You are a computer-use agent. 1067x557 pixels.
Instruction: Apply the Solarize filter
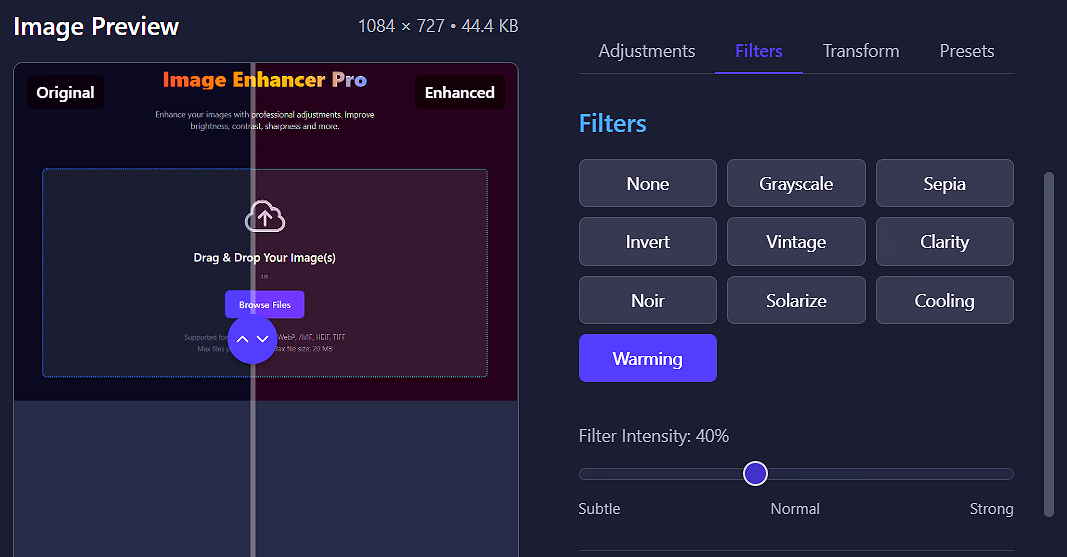tap(795, 300)
